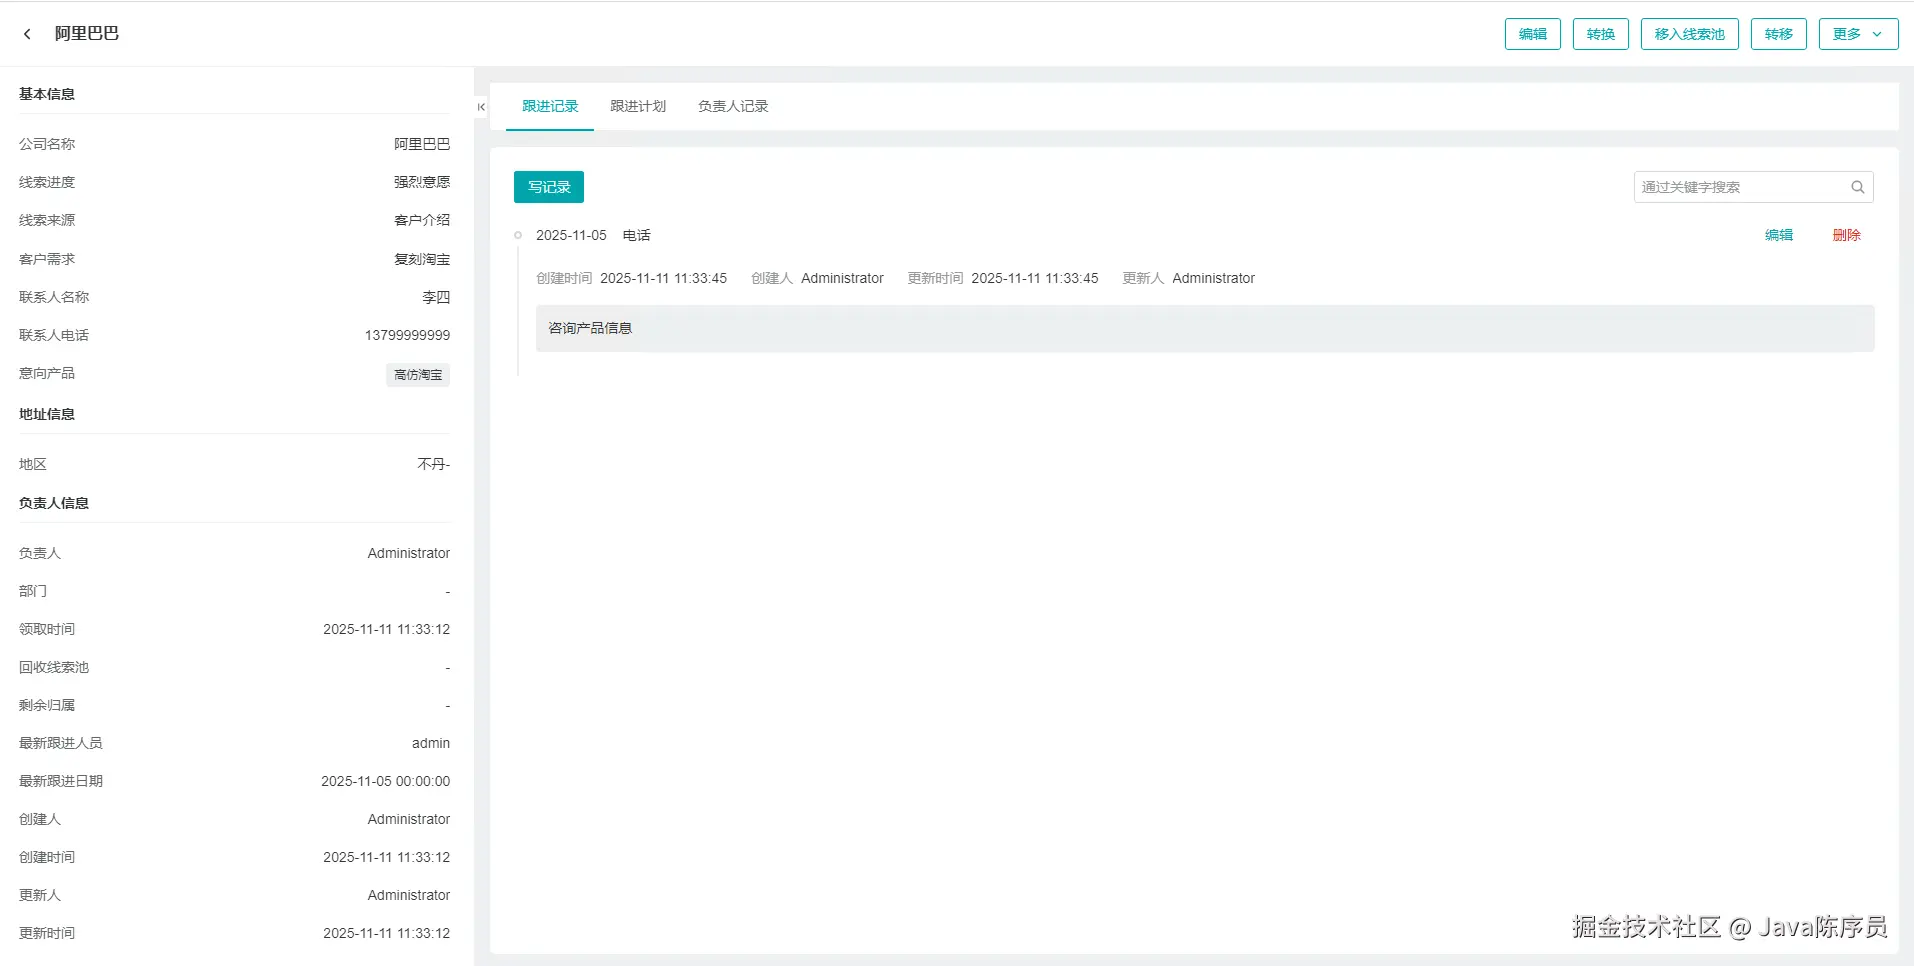This screenshot has height=966, width=1914.
Task: Click the phone number 13799999999
Action: tap(407, 335)
